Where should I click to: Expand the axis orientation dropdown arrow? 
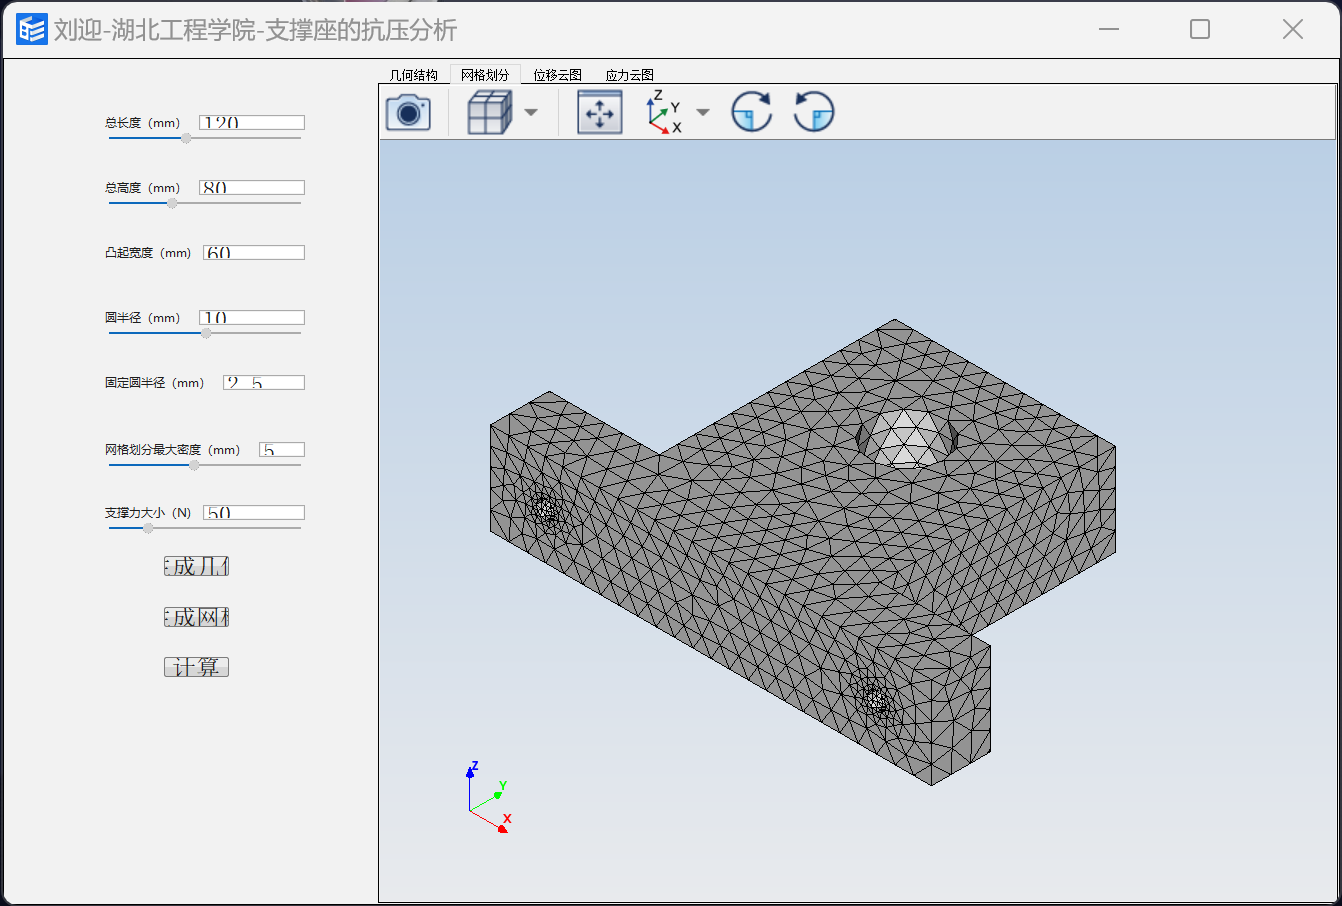pyautogui.click(x=703, y=112)
